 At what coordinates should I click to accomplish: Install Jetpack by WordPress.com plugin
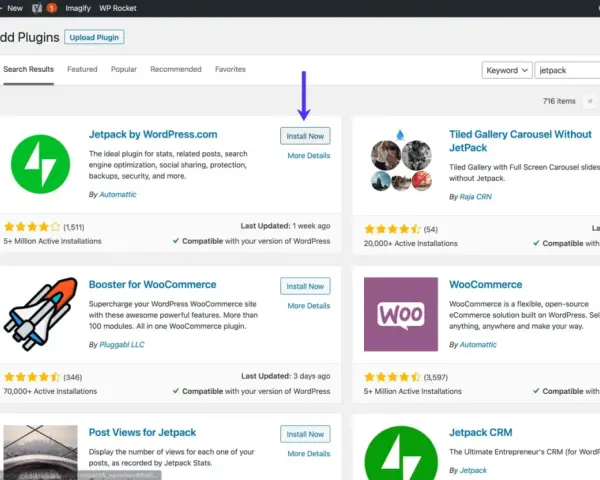point(305,136)
